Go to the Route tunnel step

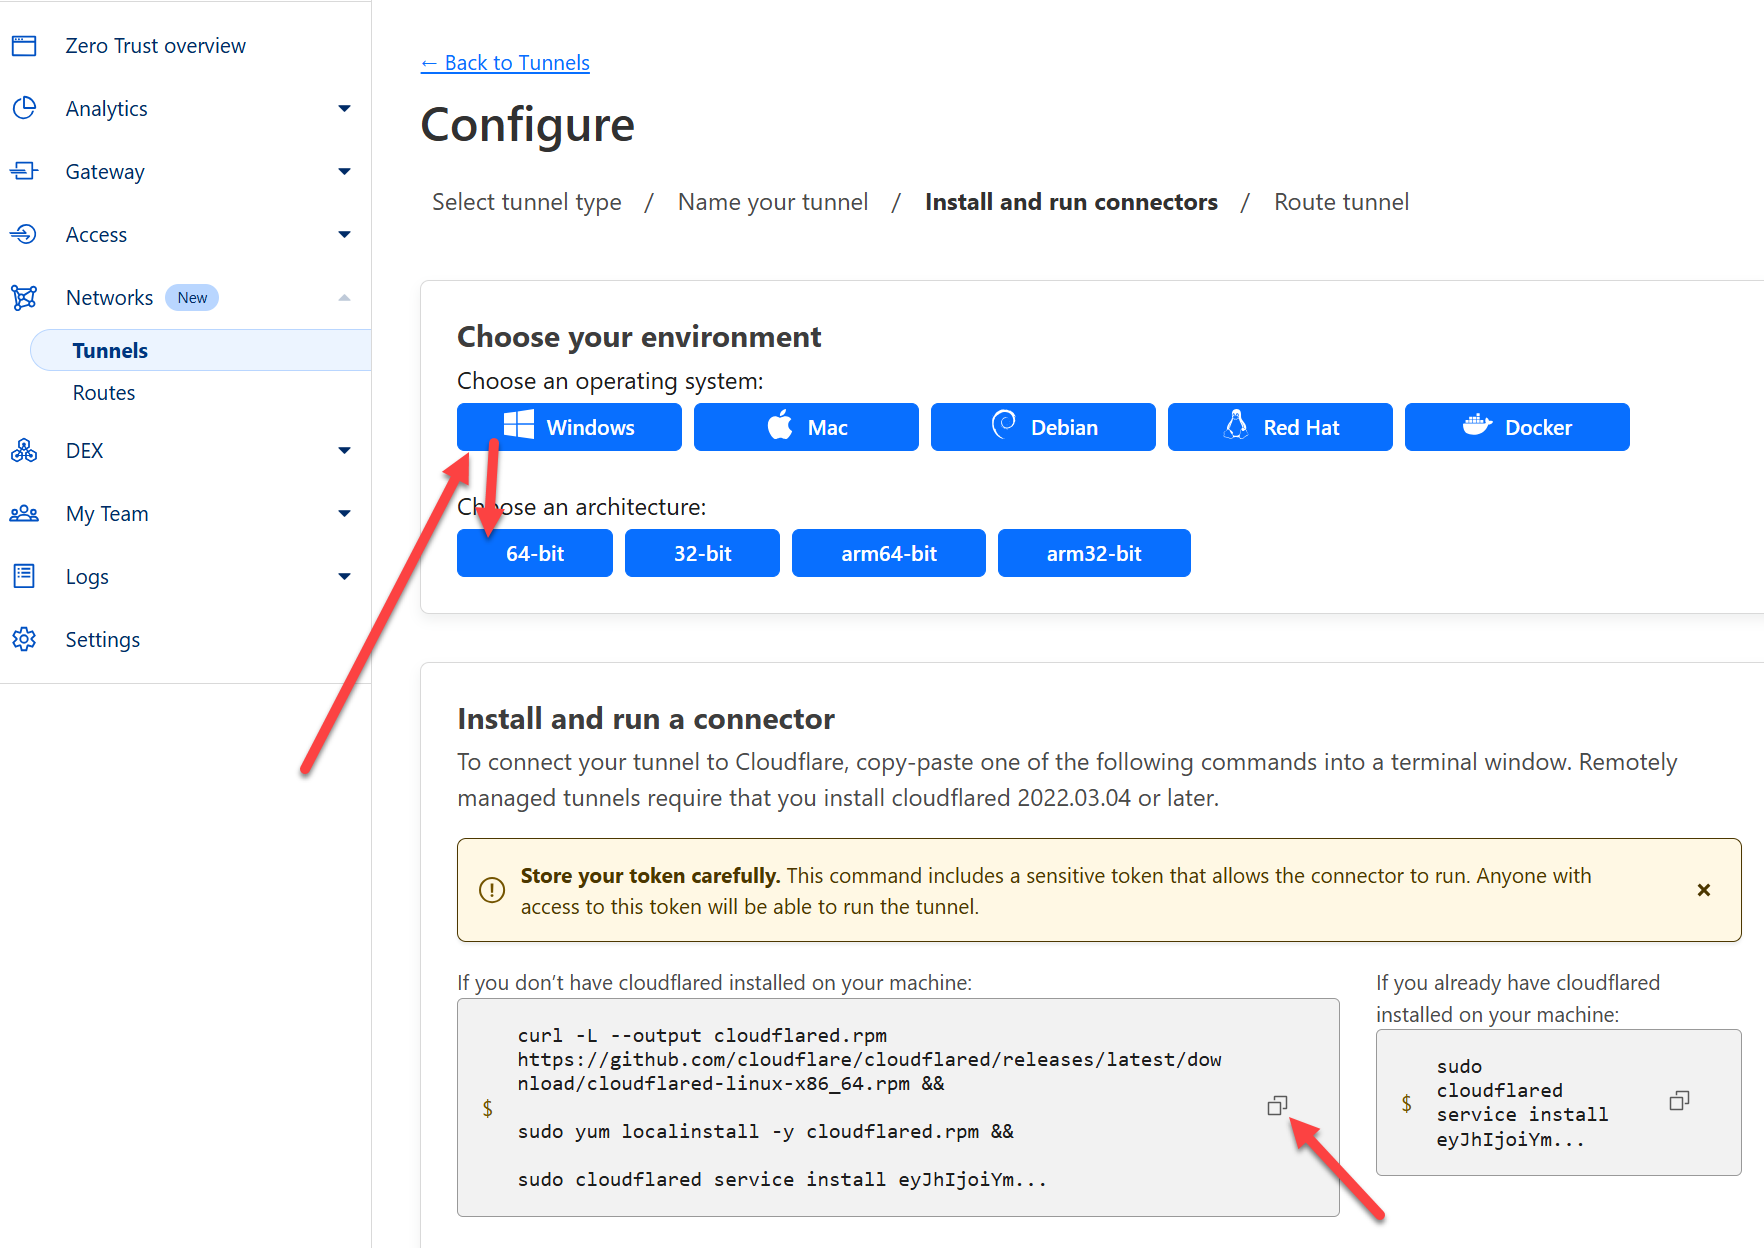(1341, 202)
